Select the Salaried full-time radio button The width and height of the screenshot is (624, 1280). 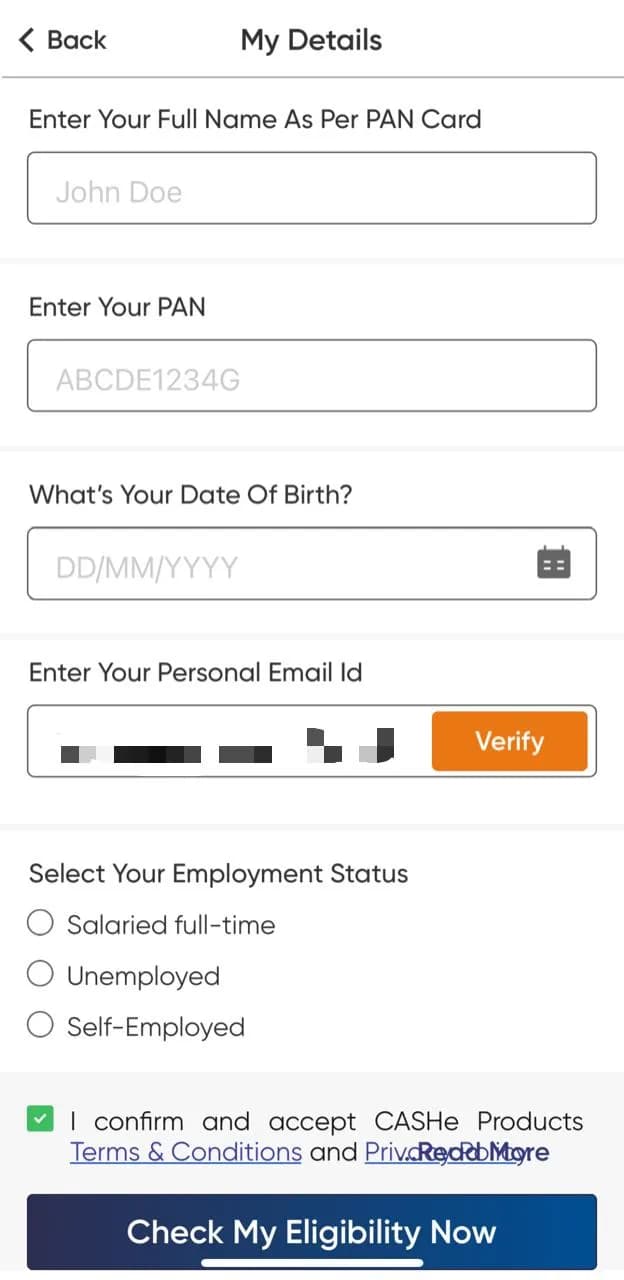click(40, 922)
